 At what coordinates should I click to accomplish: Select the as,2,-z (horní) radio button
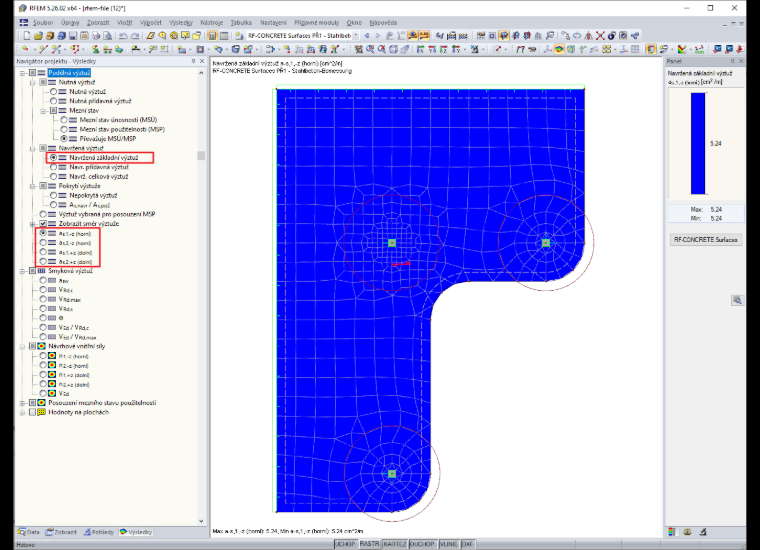[x=43, y=243]
